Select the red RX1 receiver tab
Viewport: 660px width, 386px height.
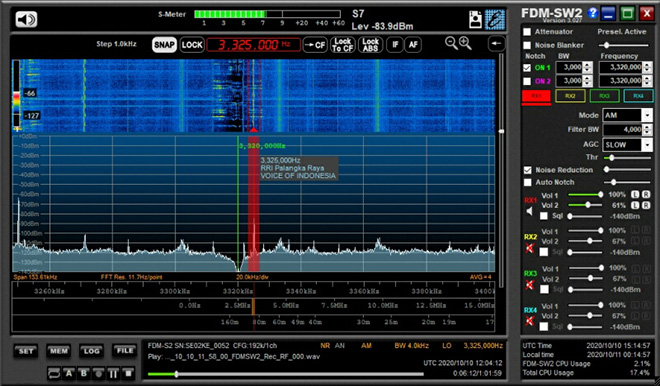(536, 96)
